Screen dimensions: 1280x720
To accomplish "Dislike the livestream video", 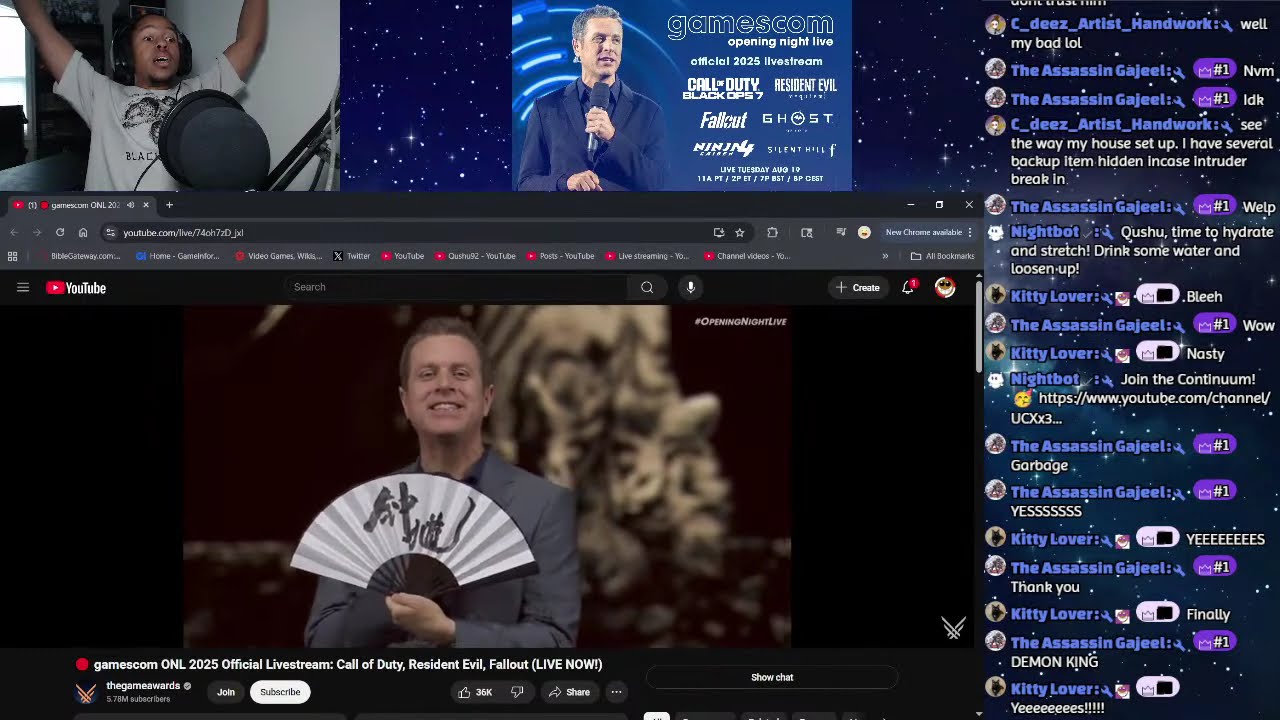I will tap(517, 692).
